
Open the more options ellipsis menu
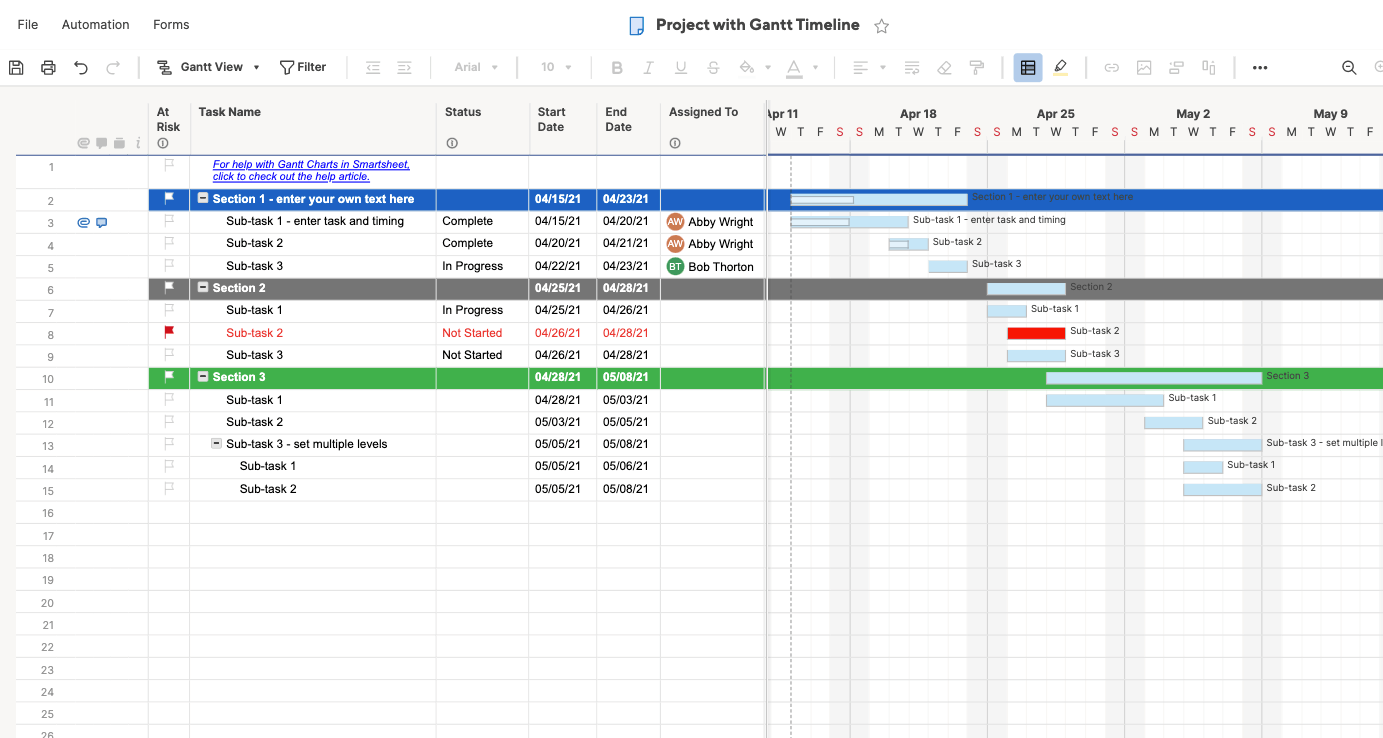[1260, 68]
